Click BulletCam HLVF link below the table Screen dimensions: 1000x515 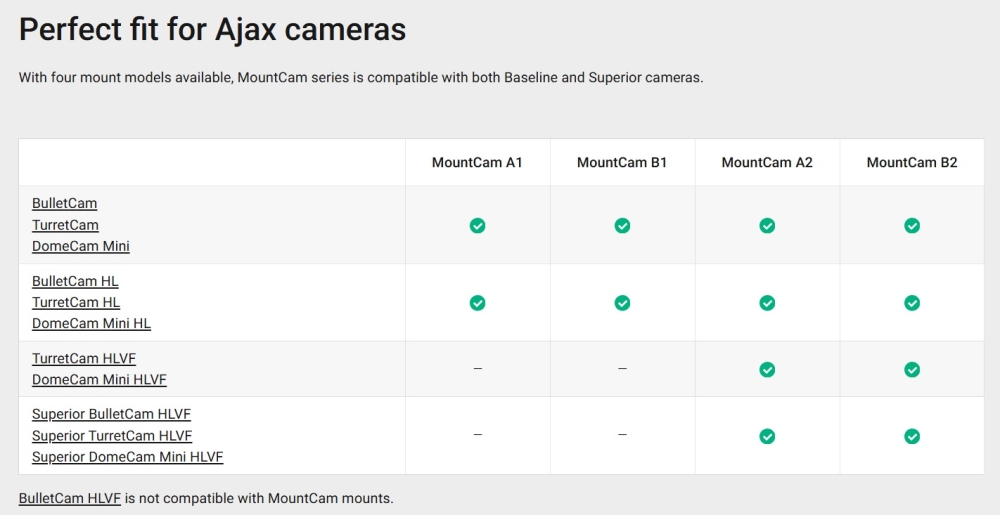coord(70,497)
